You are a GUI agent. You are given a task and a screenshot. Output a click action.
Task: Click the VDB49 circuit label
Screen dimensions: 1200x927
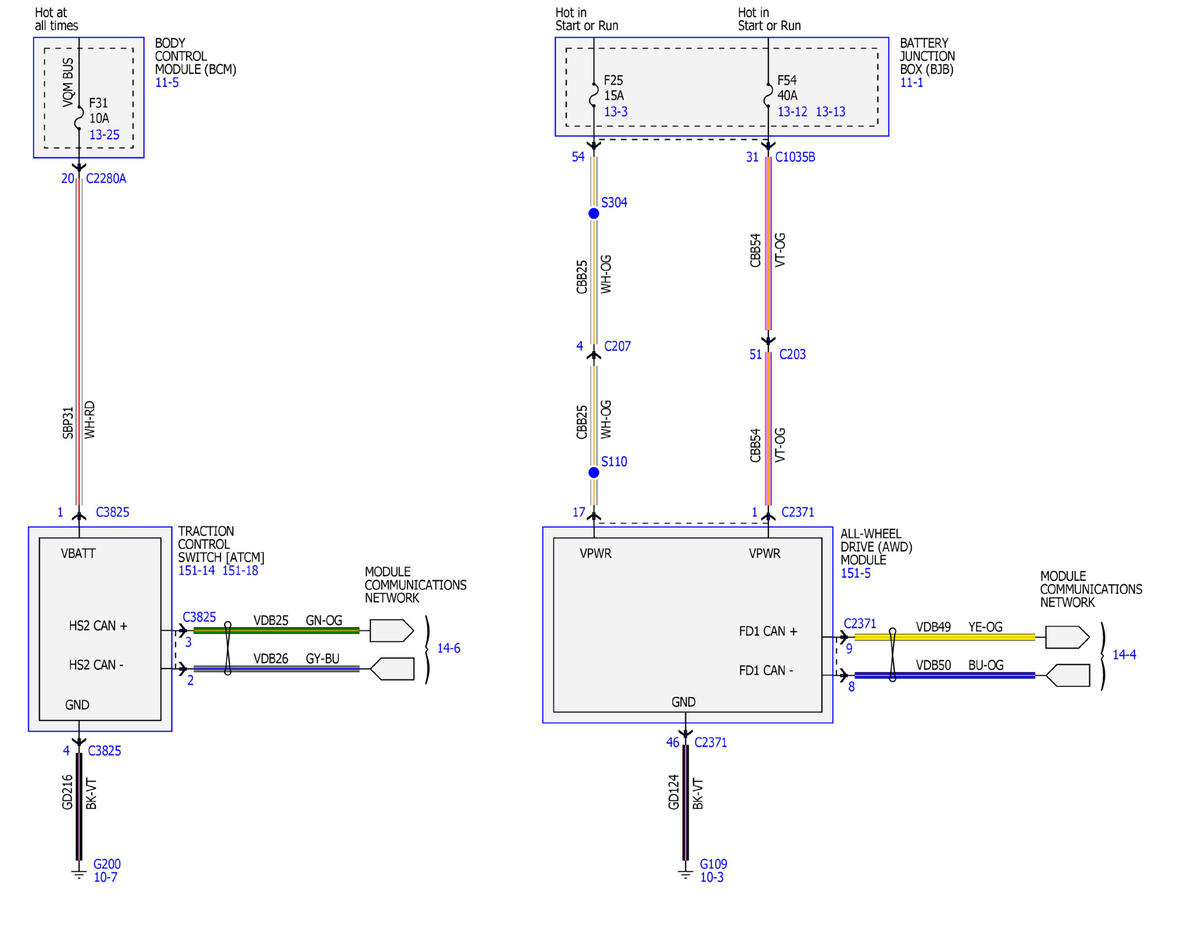[x=935, y=627]
